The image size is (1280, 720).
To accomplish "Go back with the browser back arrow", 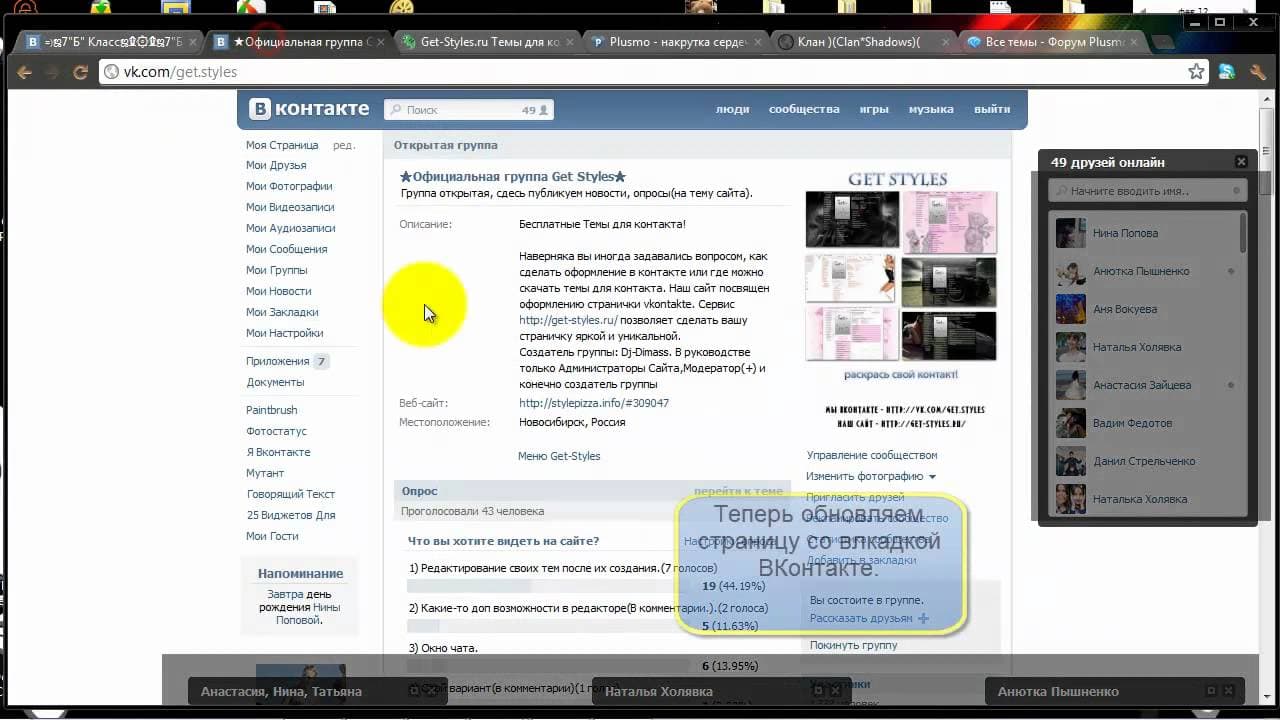I will [24, 72].
